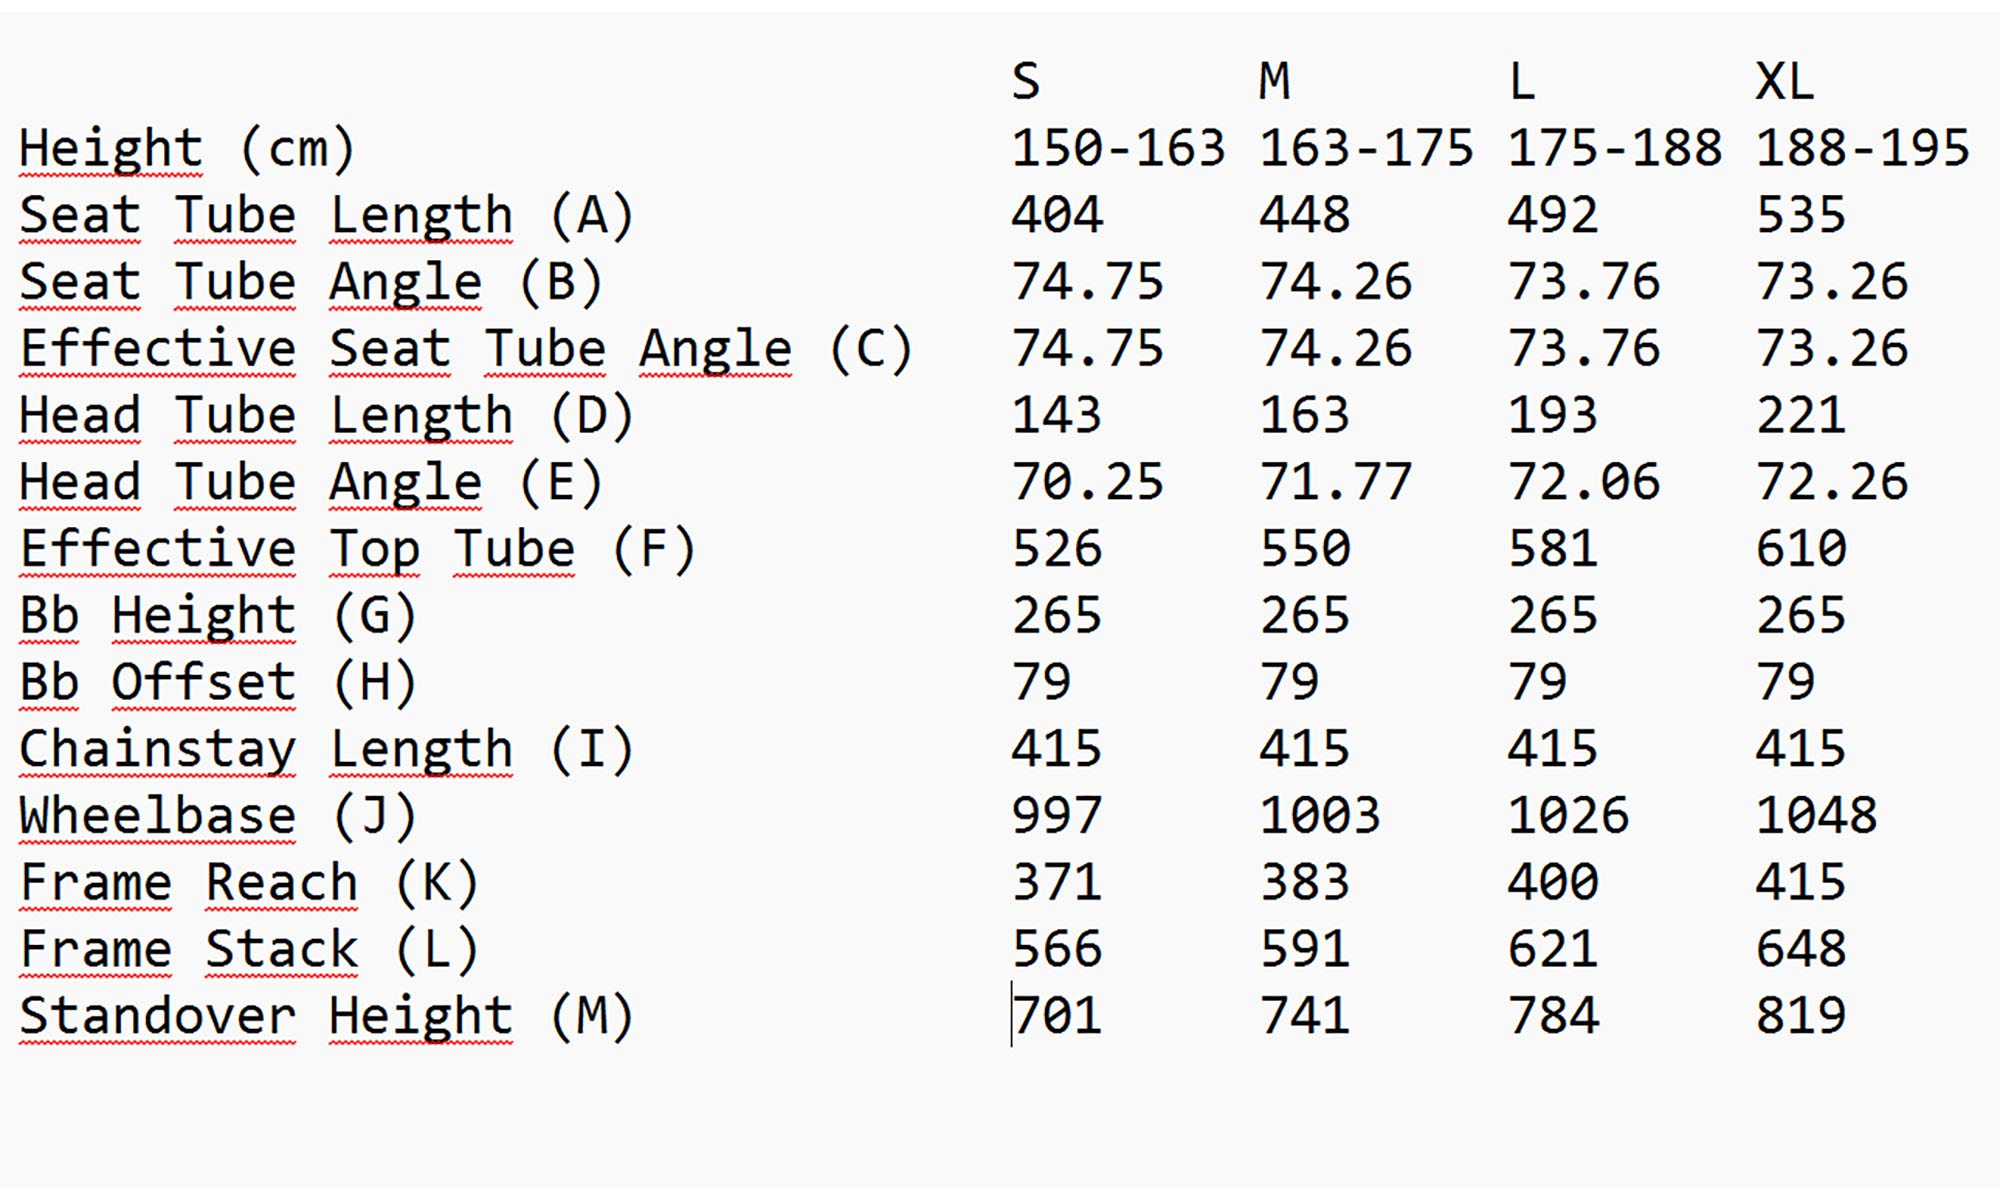Click the Seat Tube Length (A) label
Viewport: 2000px width, 1200px height.
(326, 216)
